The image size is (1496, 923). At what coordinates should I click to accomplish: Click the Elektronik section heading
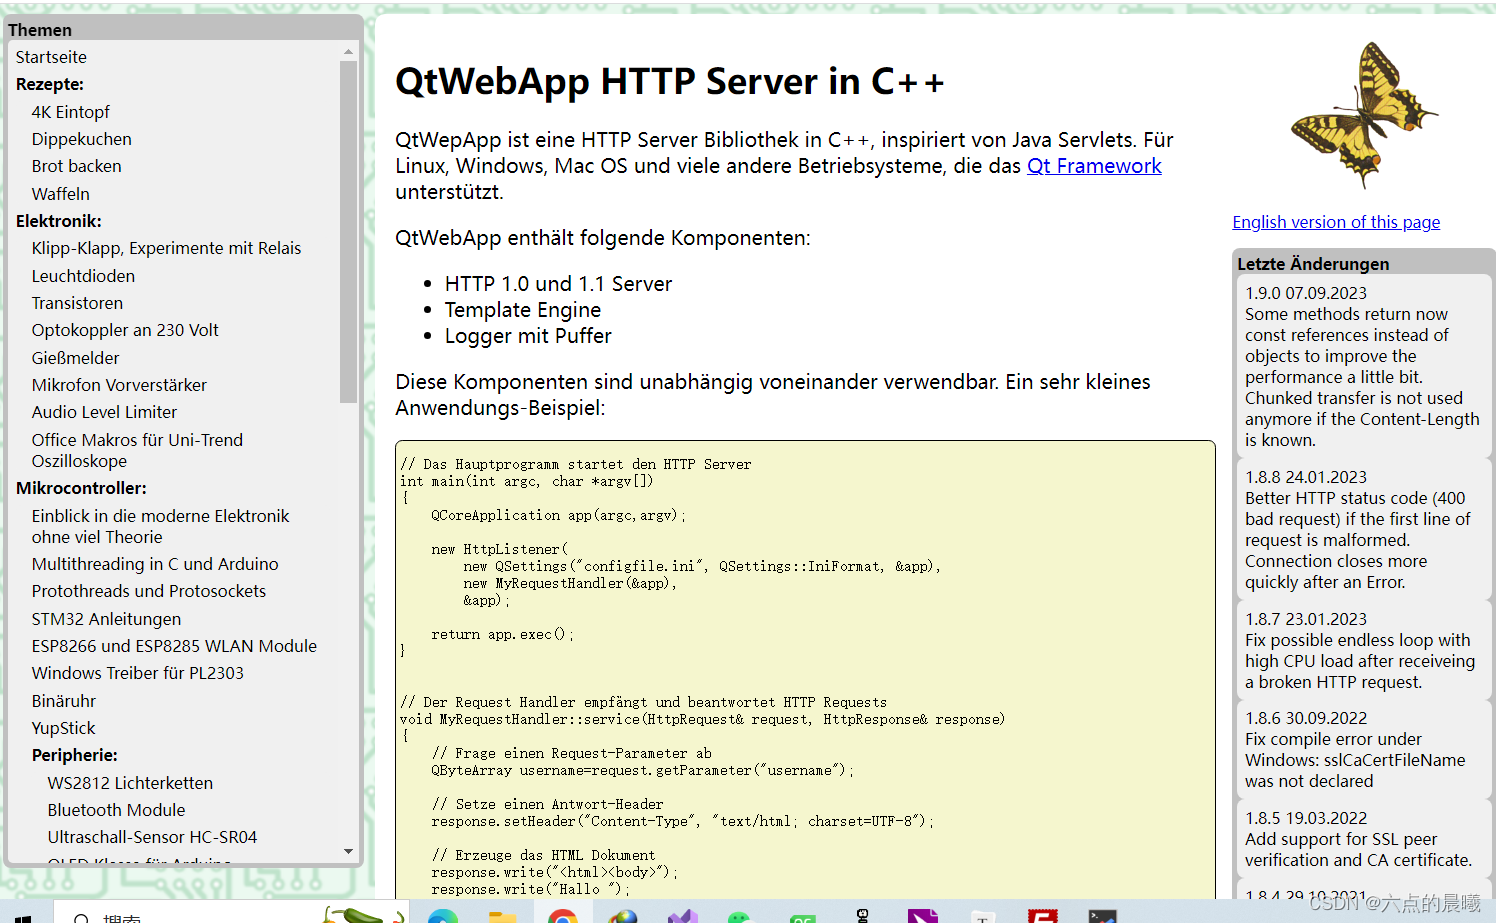point(58,221)
